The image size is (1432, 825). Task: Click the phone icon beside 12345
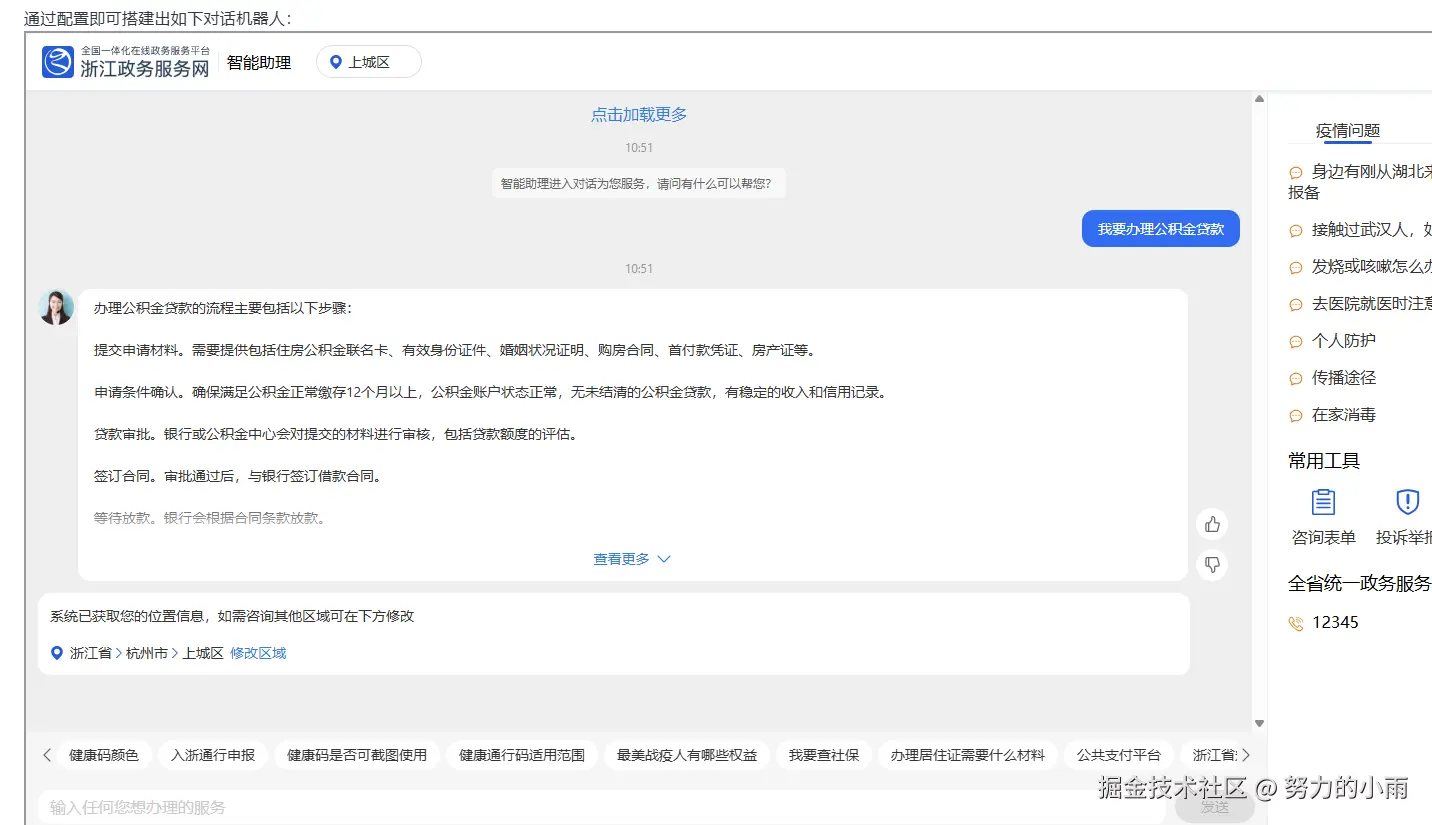pyautogui.click(x=1296, y=623)
